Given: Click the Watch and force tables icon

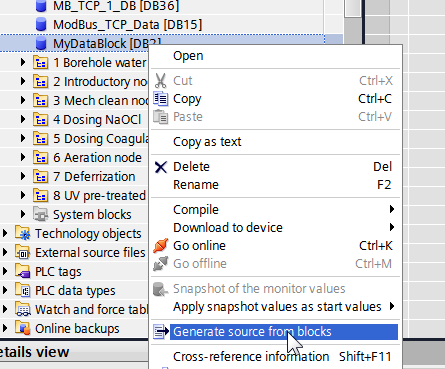Looking at the screenshot, I should pyautogui.click(x=23, y=309).
